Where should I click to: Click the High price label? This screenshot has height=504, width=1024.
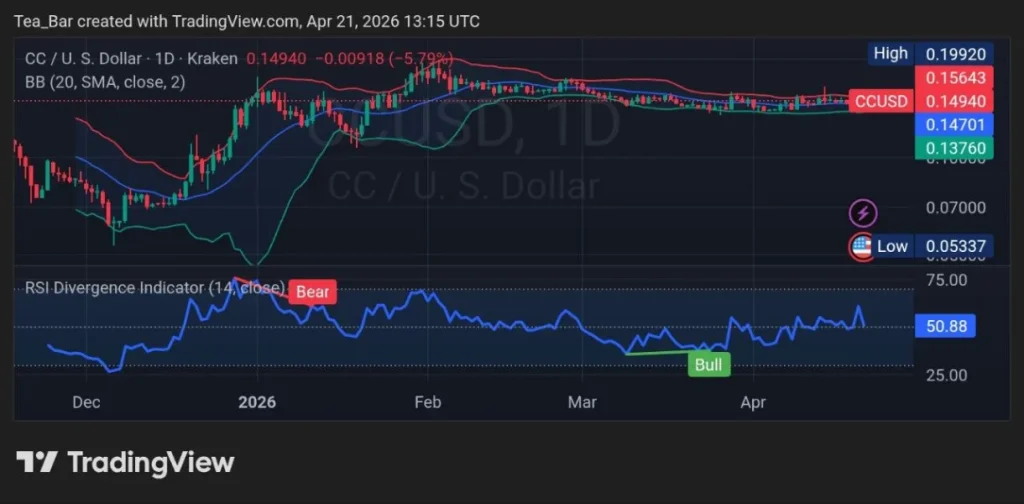pyautogui.click(x=890, y=54)
